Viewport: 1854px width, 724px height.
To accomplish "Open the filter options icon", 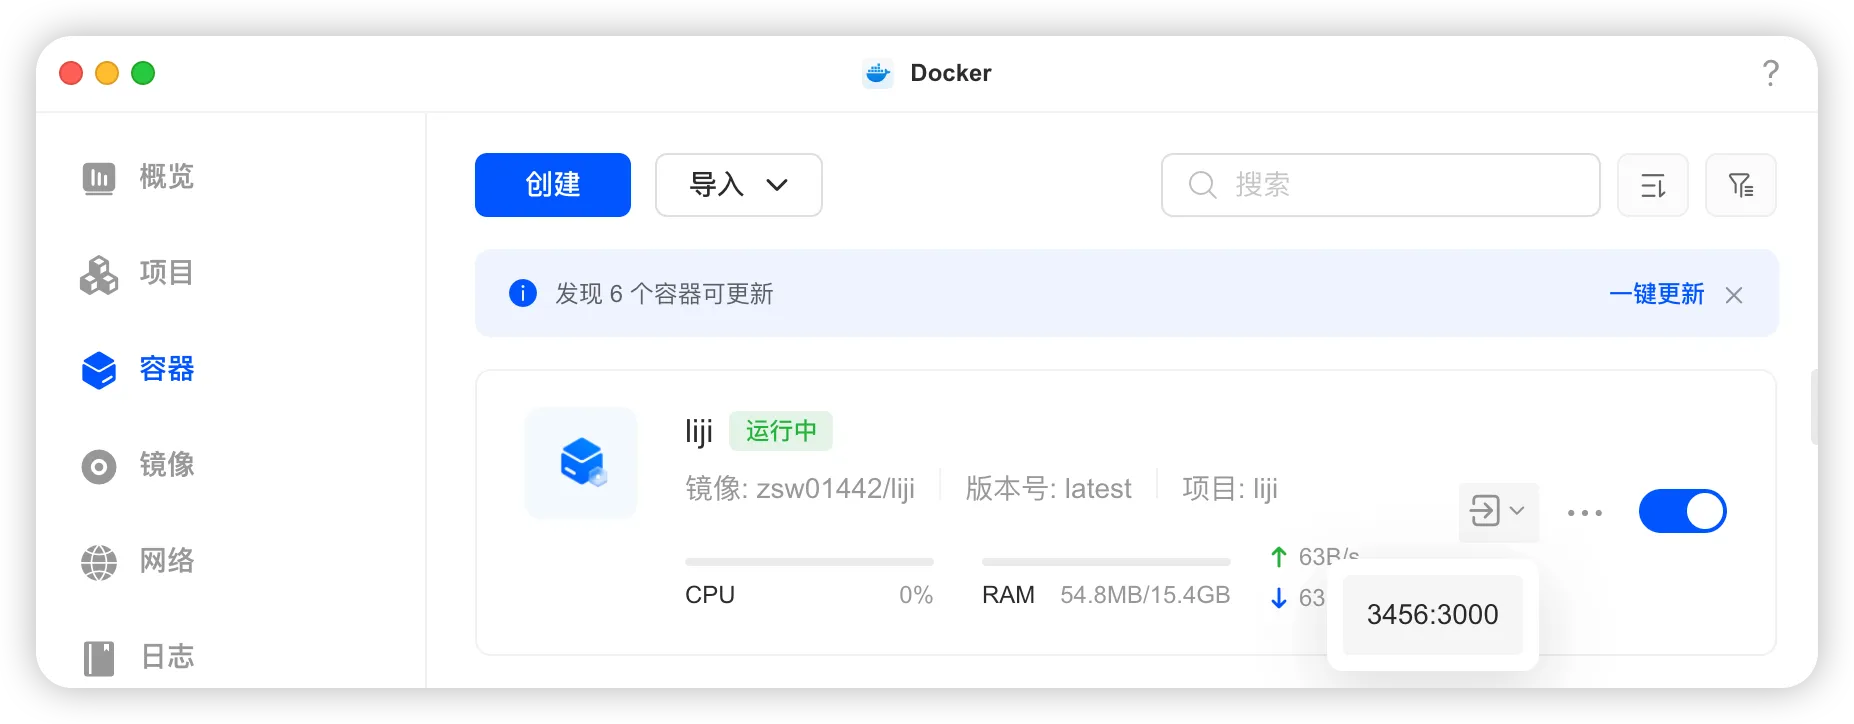I will (x=1741, y=185).
